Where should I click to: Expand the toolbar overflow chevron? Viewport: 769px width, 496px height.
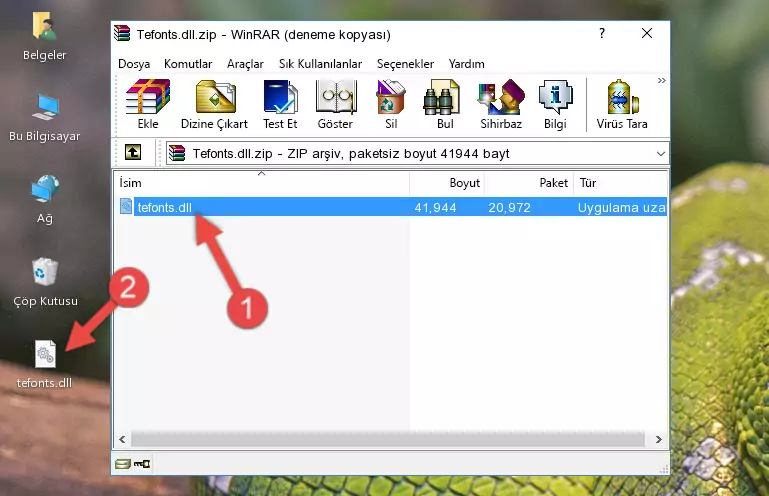(662, 80)
